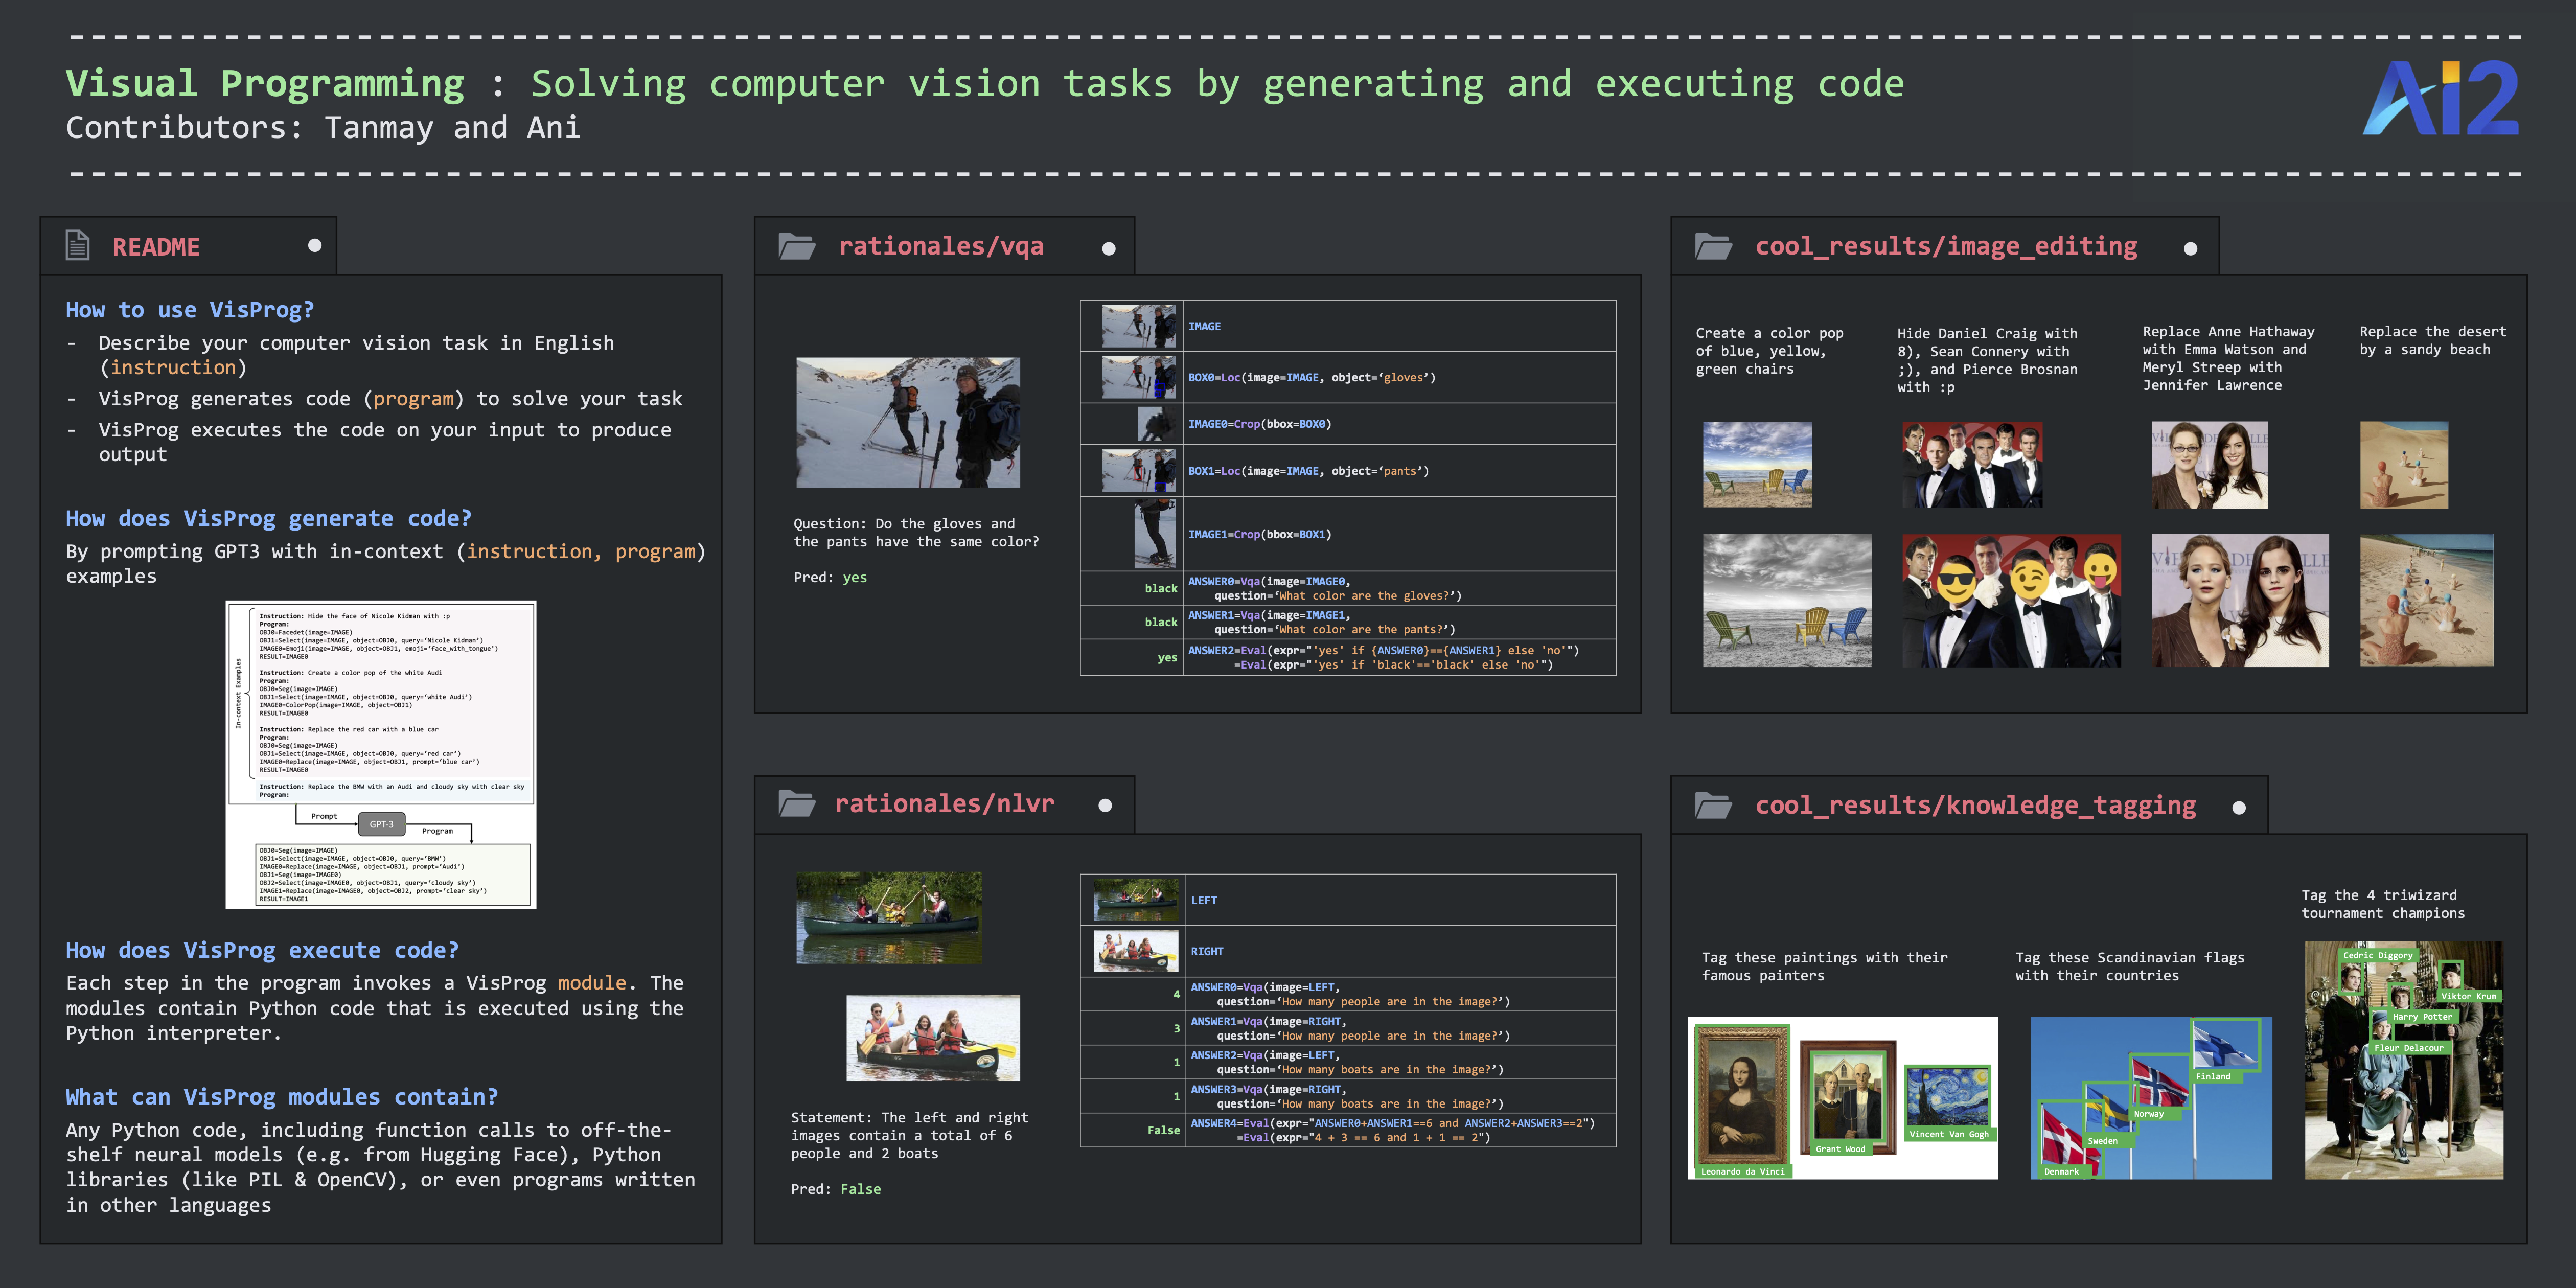Click the Scandinavian flags image

pyautogui.click(x=2151, y=1098)
